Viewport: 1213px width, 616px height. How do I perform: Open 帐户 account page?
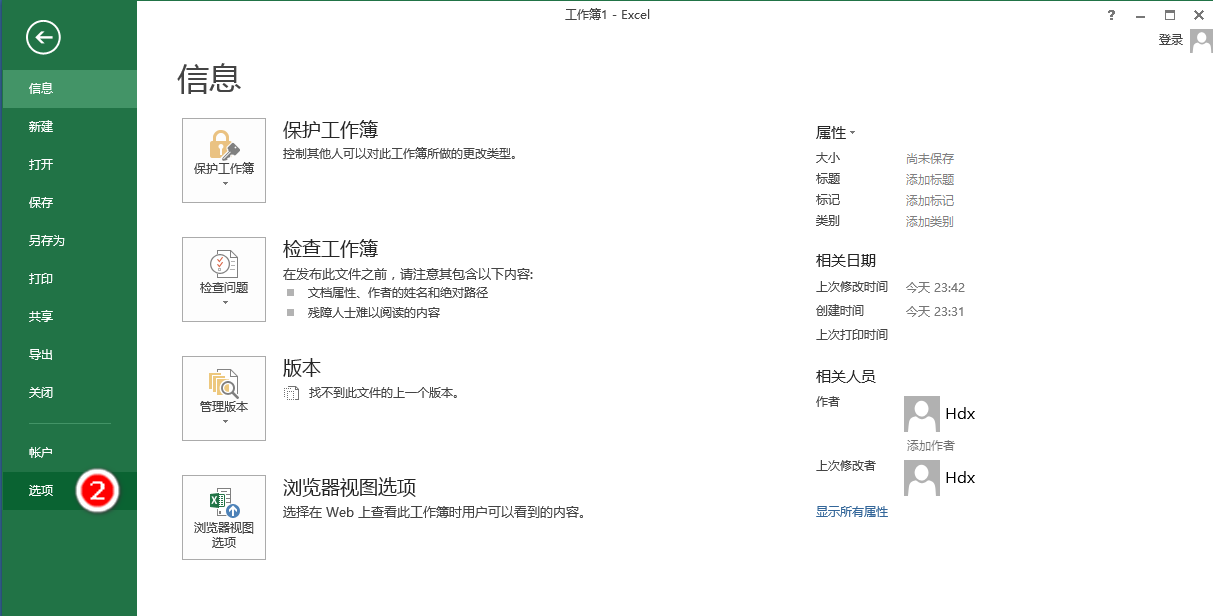coord(68,453)
